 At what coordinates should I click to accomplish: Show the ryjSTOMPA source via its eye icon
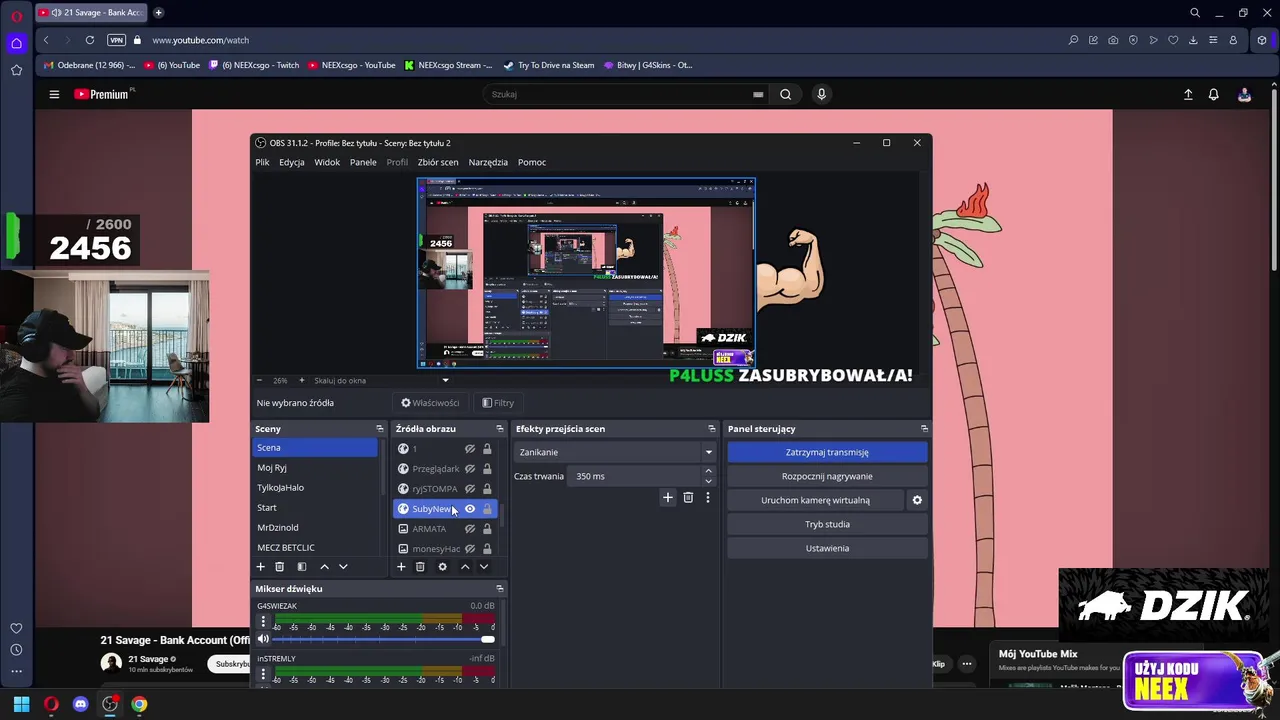tap(470, 489)
